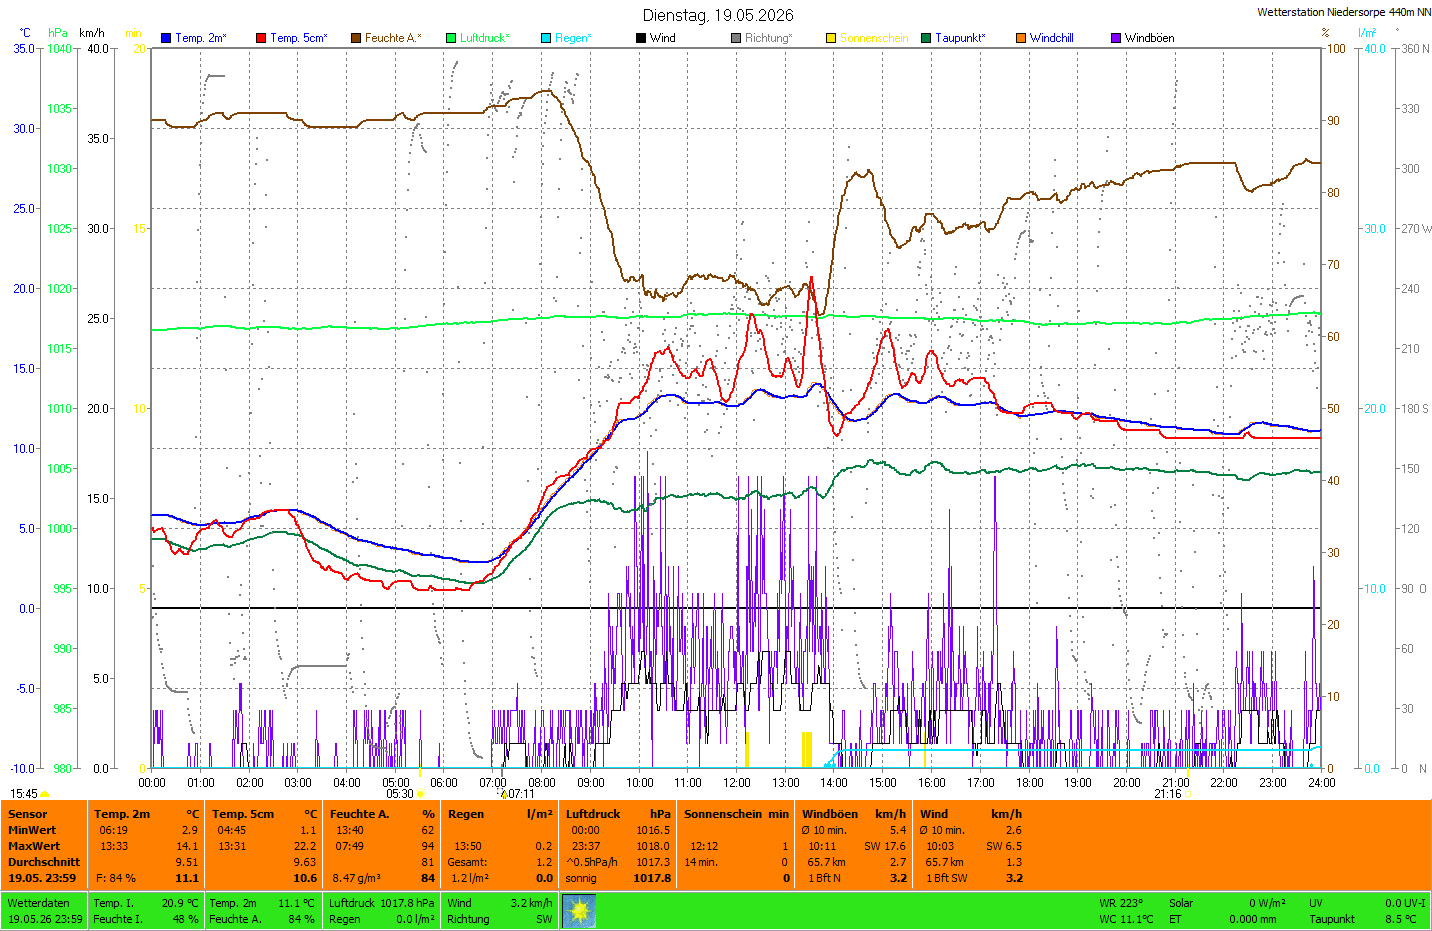
Task: Click the '1017.8 hPa' current pressure value
Action: coord(407,903)
